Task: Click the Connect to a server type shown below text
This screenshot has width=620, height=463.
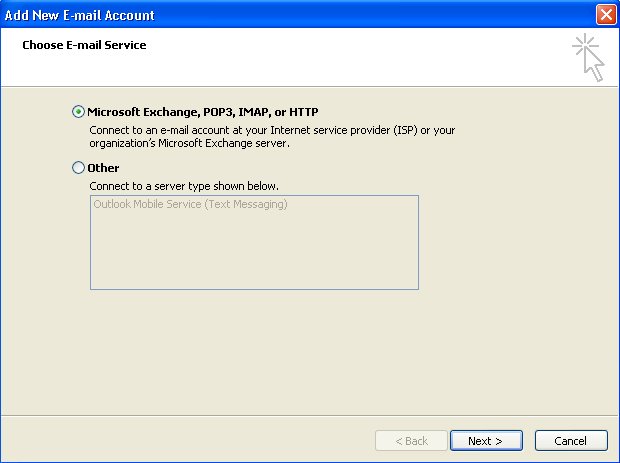Action: coord(184,186)
